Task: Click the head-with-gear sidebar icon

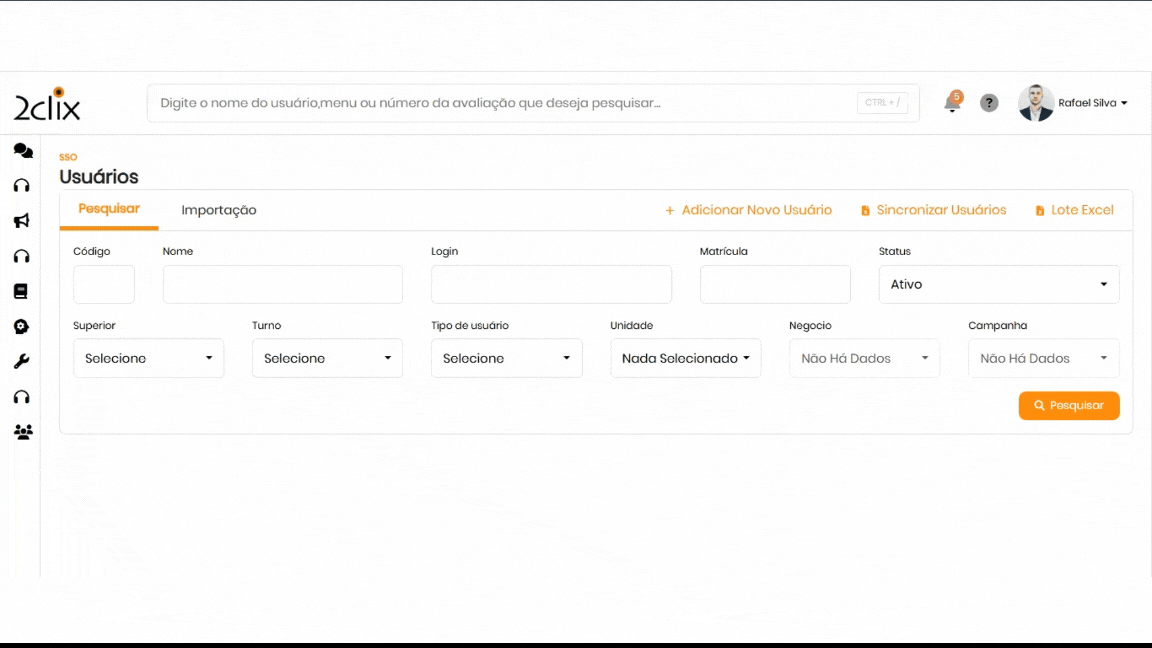Action: 22,327
